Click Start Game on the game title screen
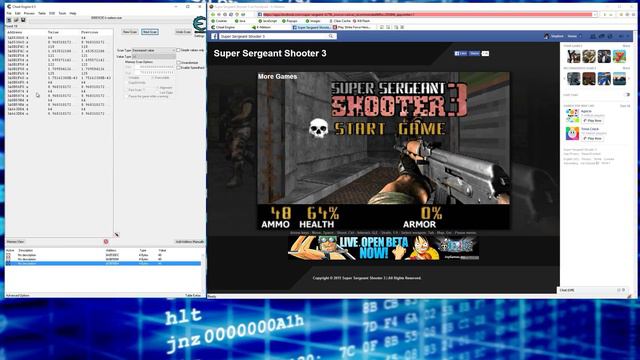 click(x=389, y=129)
